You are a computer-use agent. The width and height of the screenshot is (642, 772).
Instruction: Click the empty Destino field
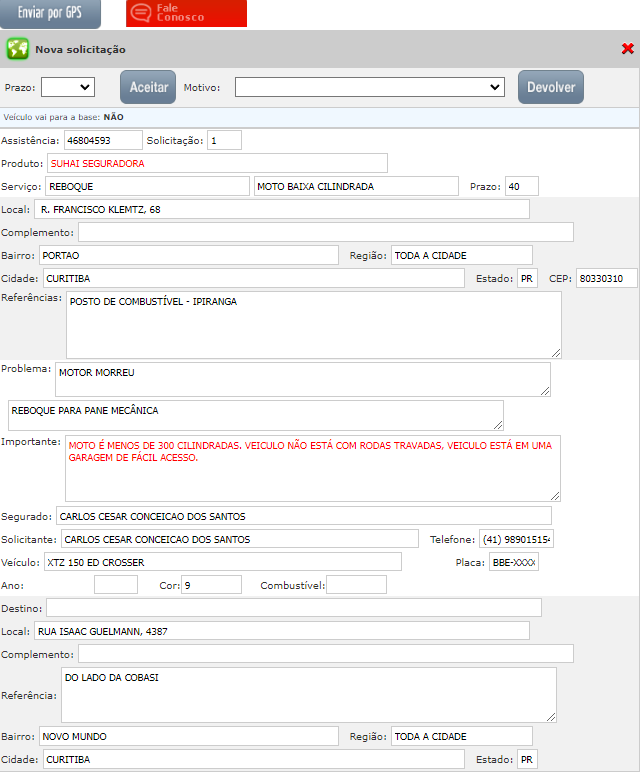[x=294, y=608]
